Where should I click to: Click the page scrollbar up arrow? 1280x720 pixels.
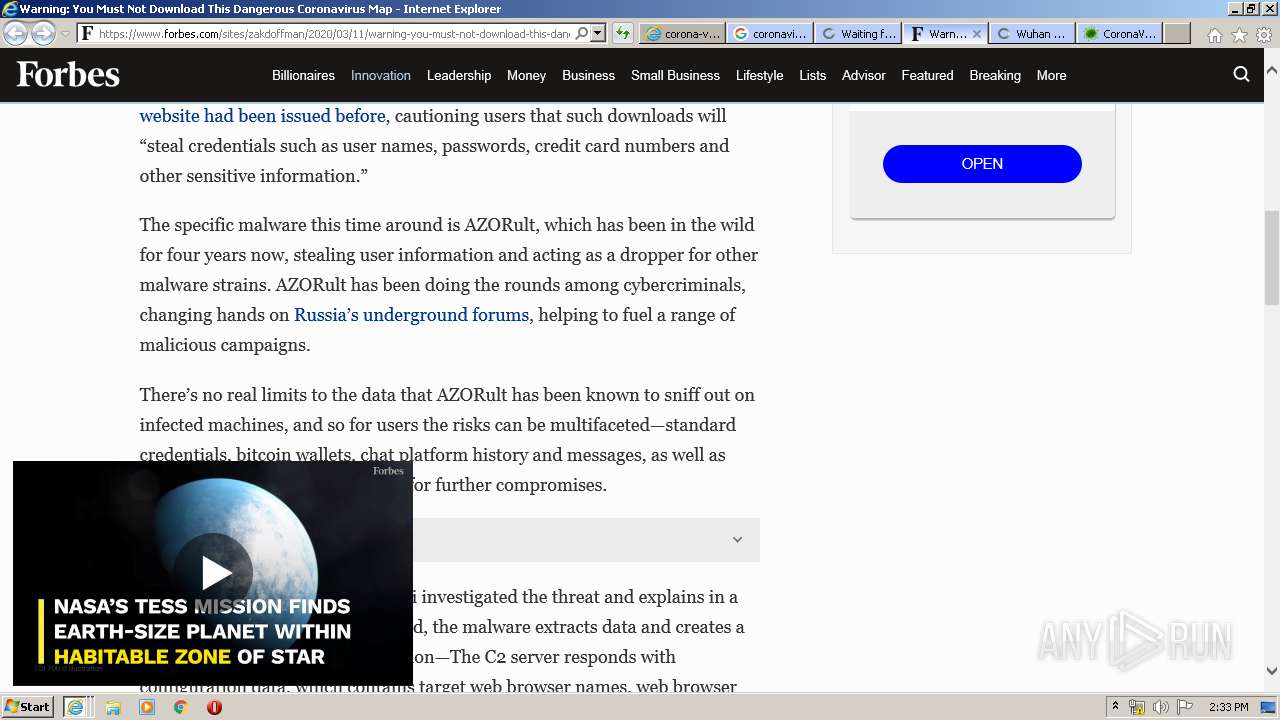(x=1271, y=71)
